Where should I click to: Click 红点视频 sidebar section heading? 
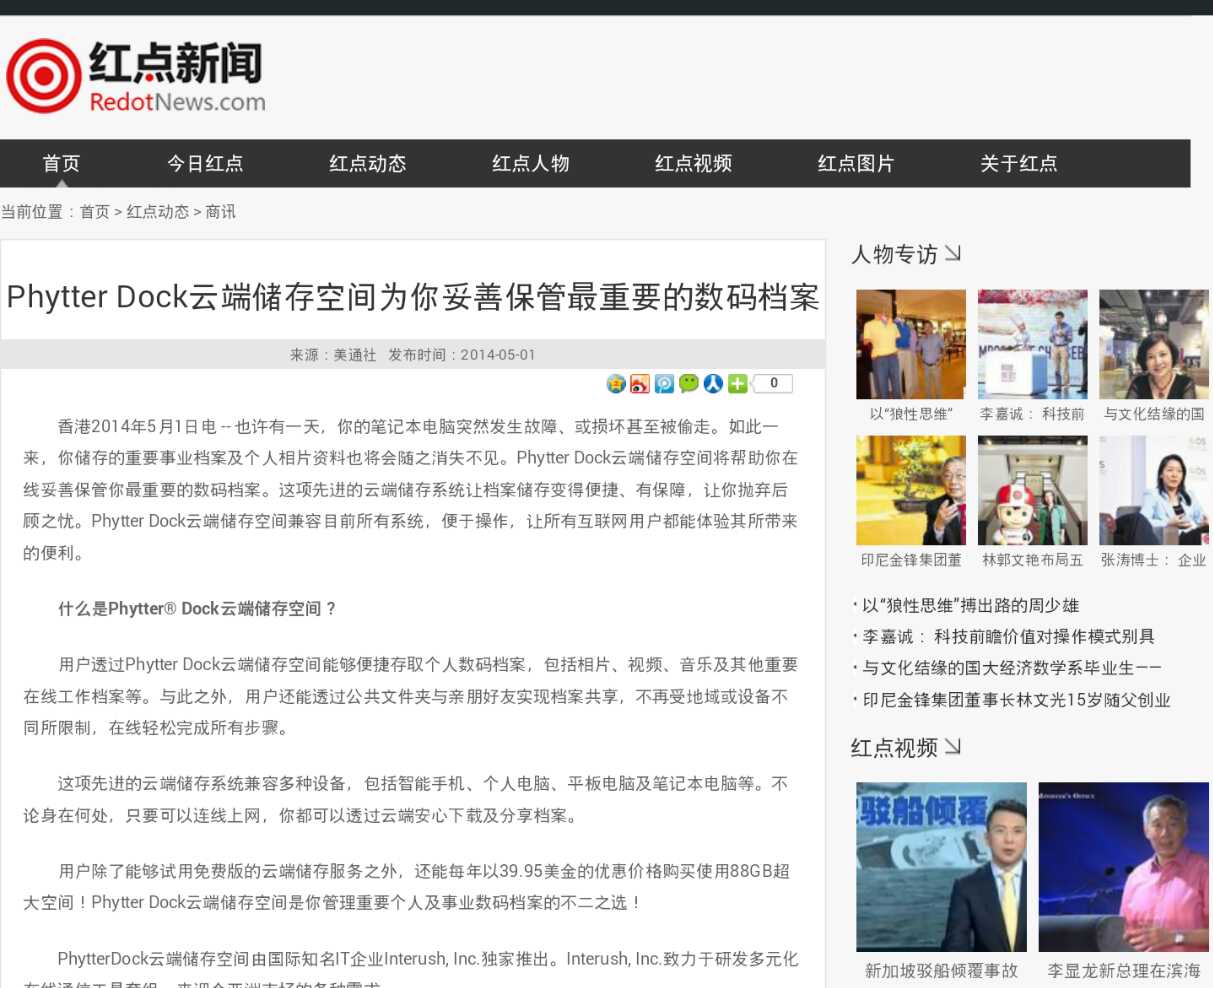[894, 747]
